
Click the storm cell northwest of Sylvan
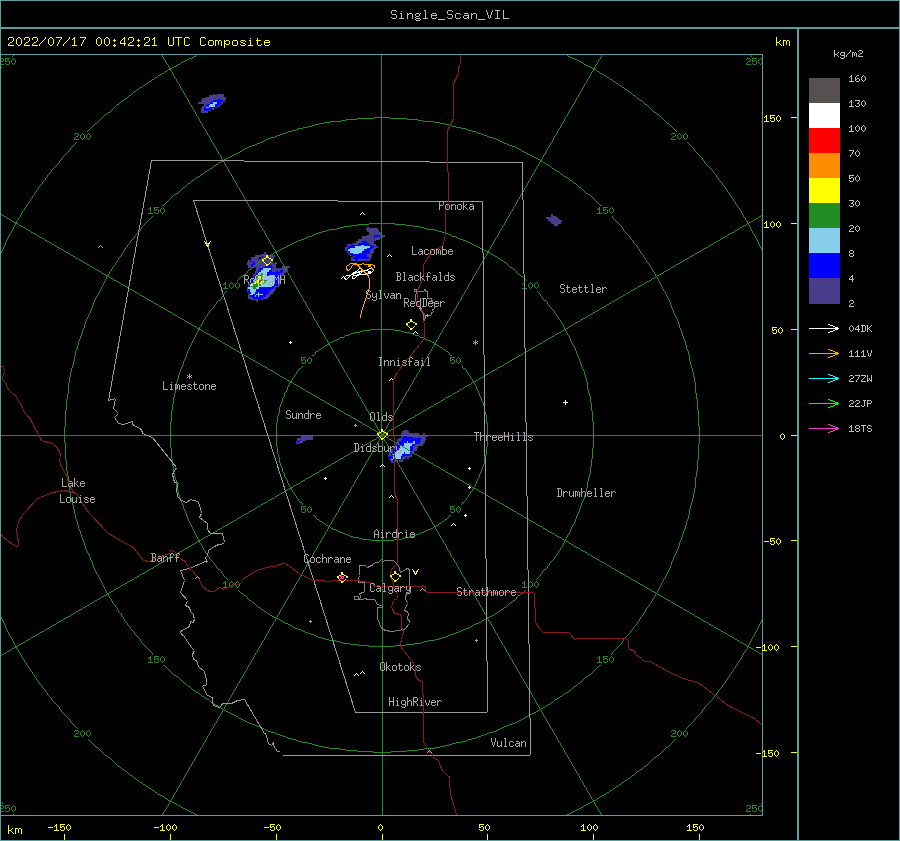pos(363,245)
